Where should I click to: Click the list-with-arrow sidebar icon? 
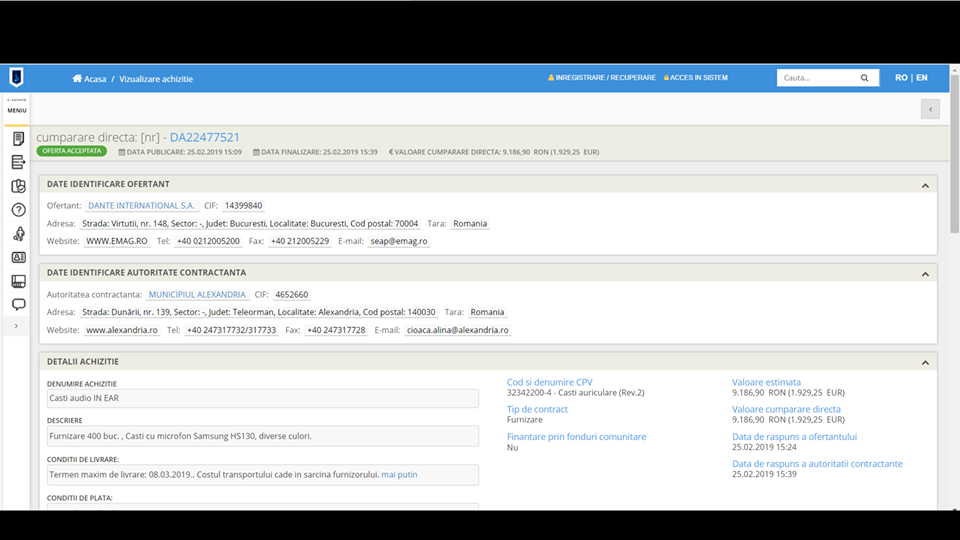[18, 162]
